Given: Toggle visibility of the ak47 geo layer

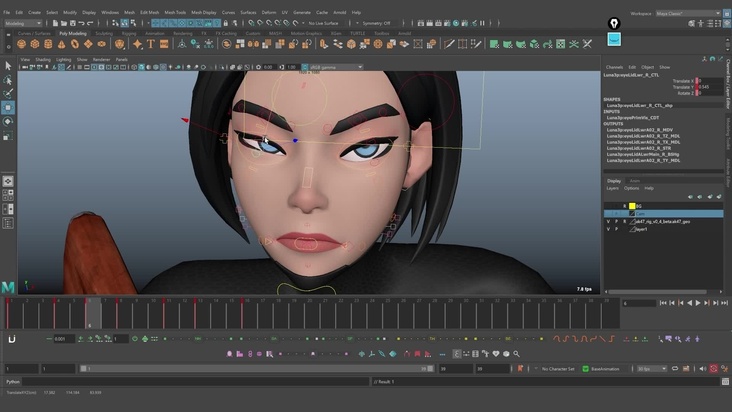Looking at the screenshot, I should (608, 221).
